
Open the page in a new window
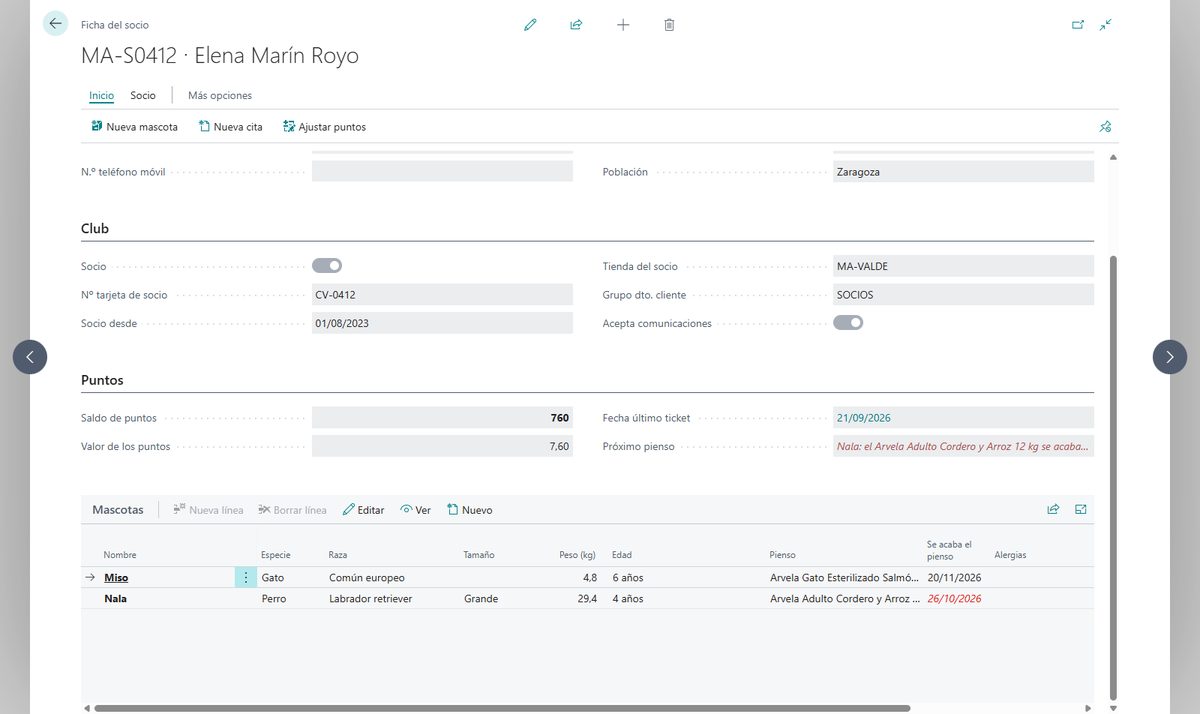click(x=1078, y=25)
